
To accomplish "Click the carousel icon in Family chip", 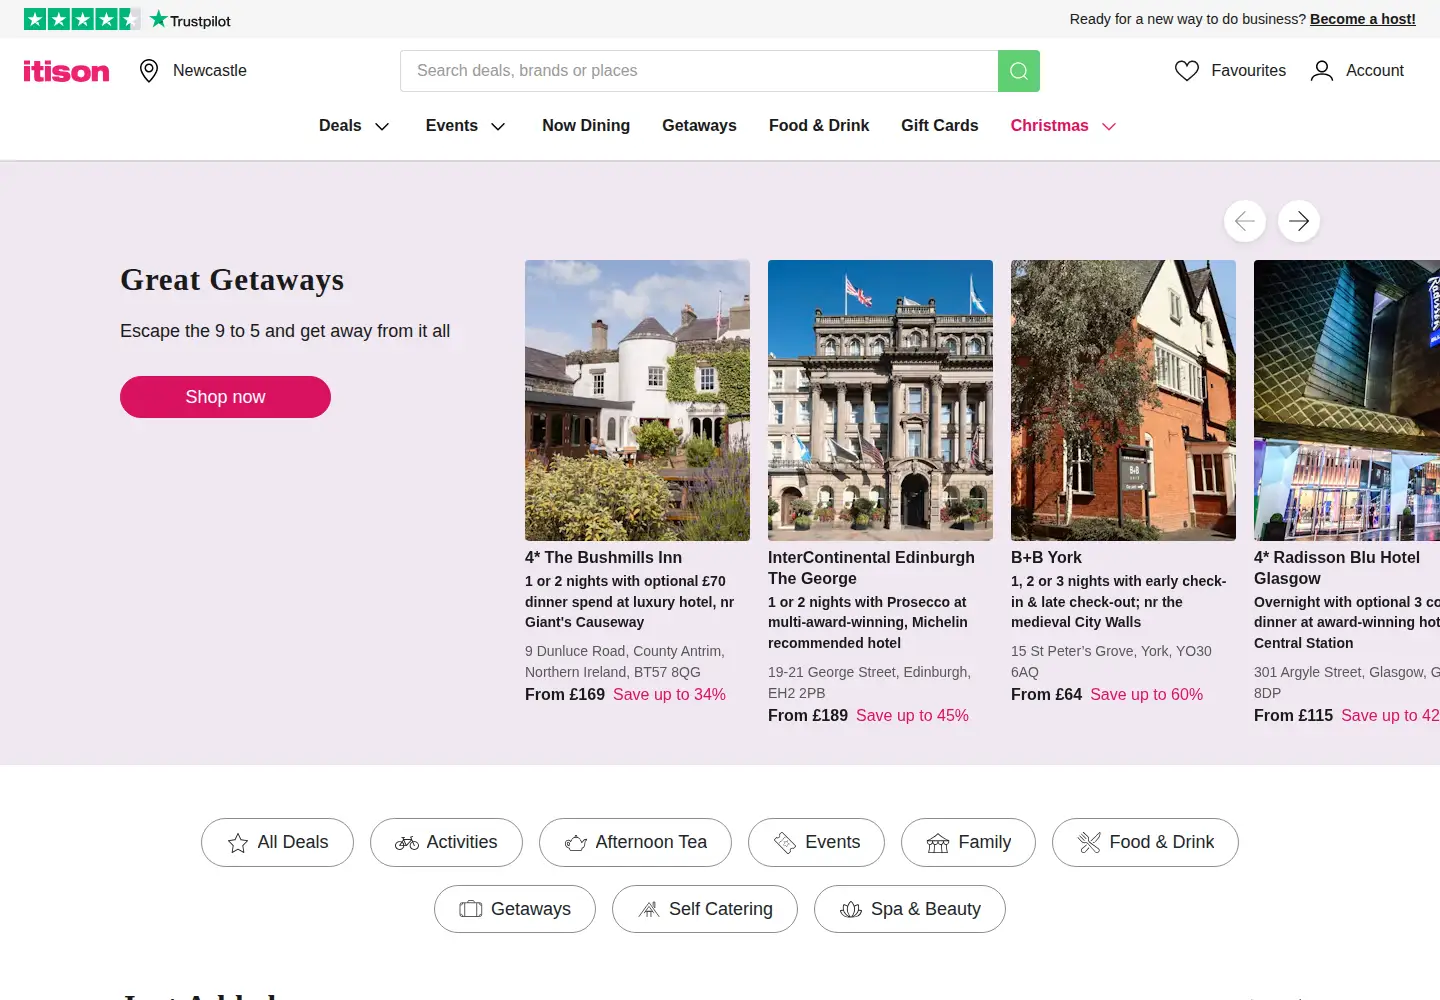I will pos(938,843).
